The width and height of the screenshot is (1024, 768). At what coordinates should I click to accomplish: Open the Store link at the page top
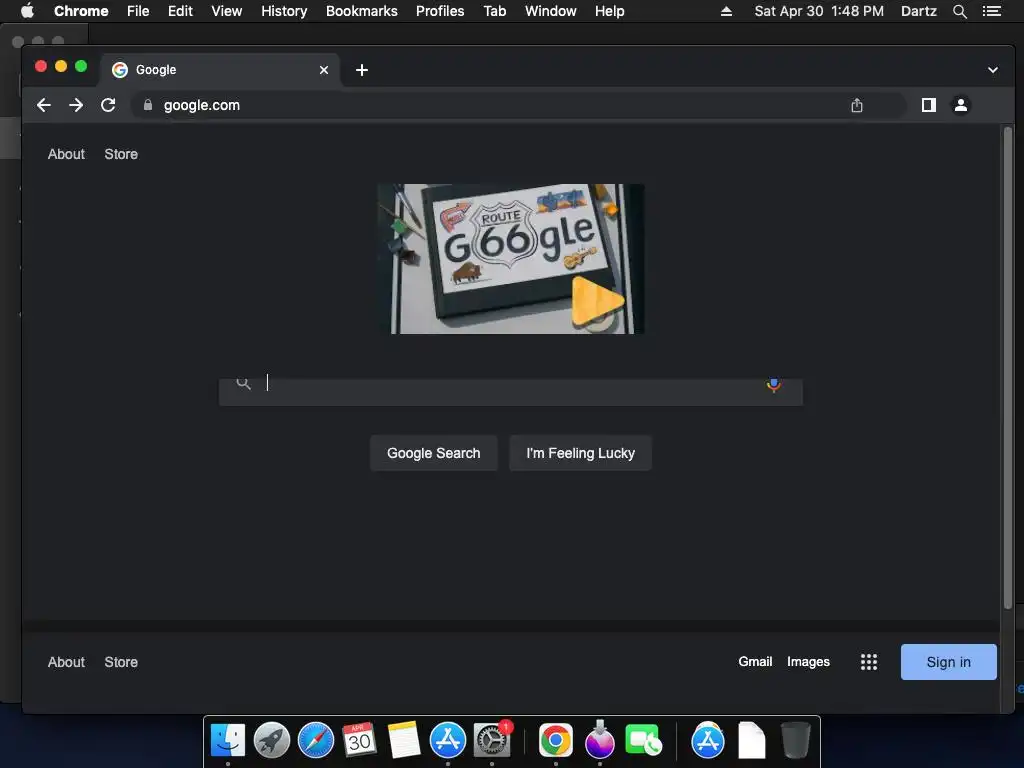121,154
